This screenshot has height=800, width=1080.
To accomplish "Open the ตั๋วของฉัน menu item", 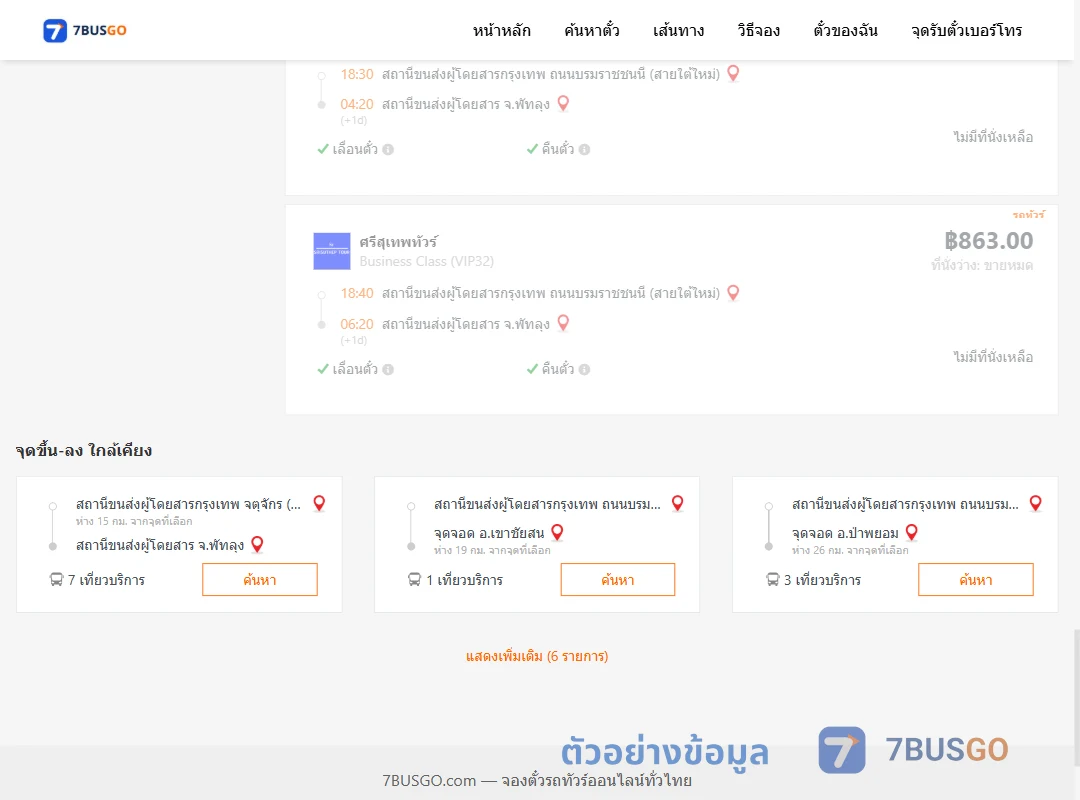I will click(x=845, y=30).
